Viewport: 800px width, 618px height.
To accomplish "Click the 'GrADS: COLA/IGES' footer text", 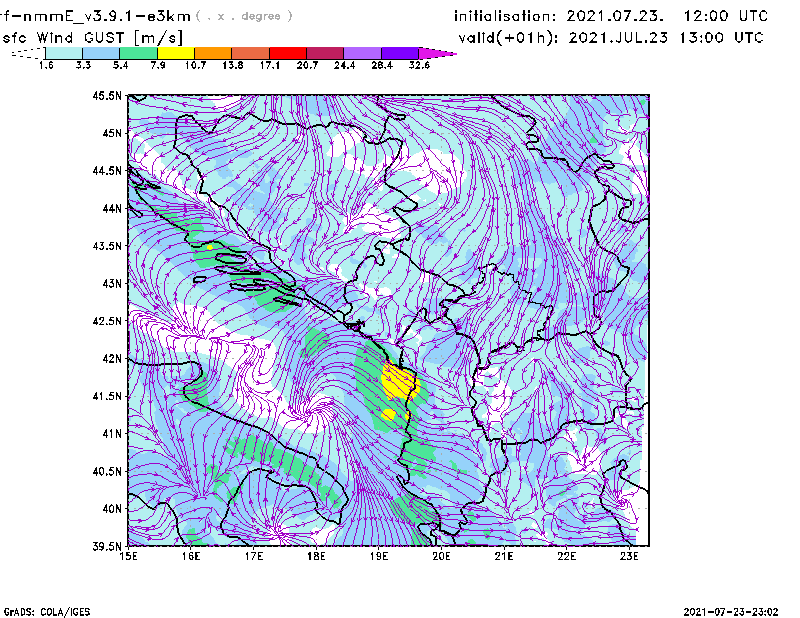I will pyautogui.click(x=47, y=612).
